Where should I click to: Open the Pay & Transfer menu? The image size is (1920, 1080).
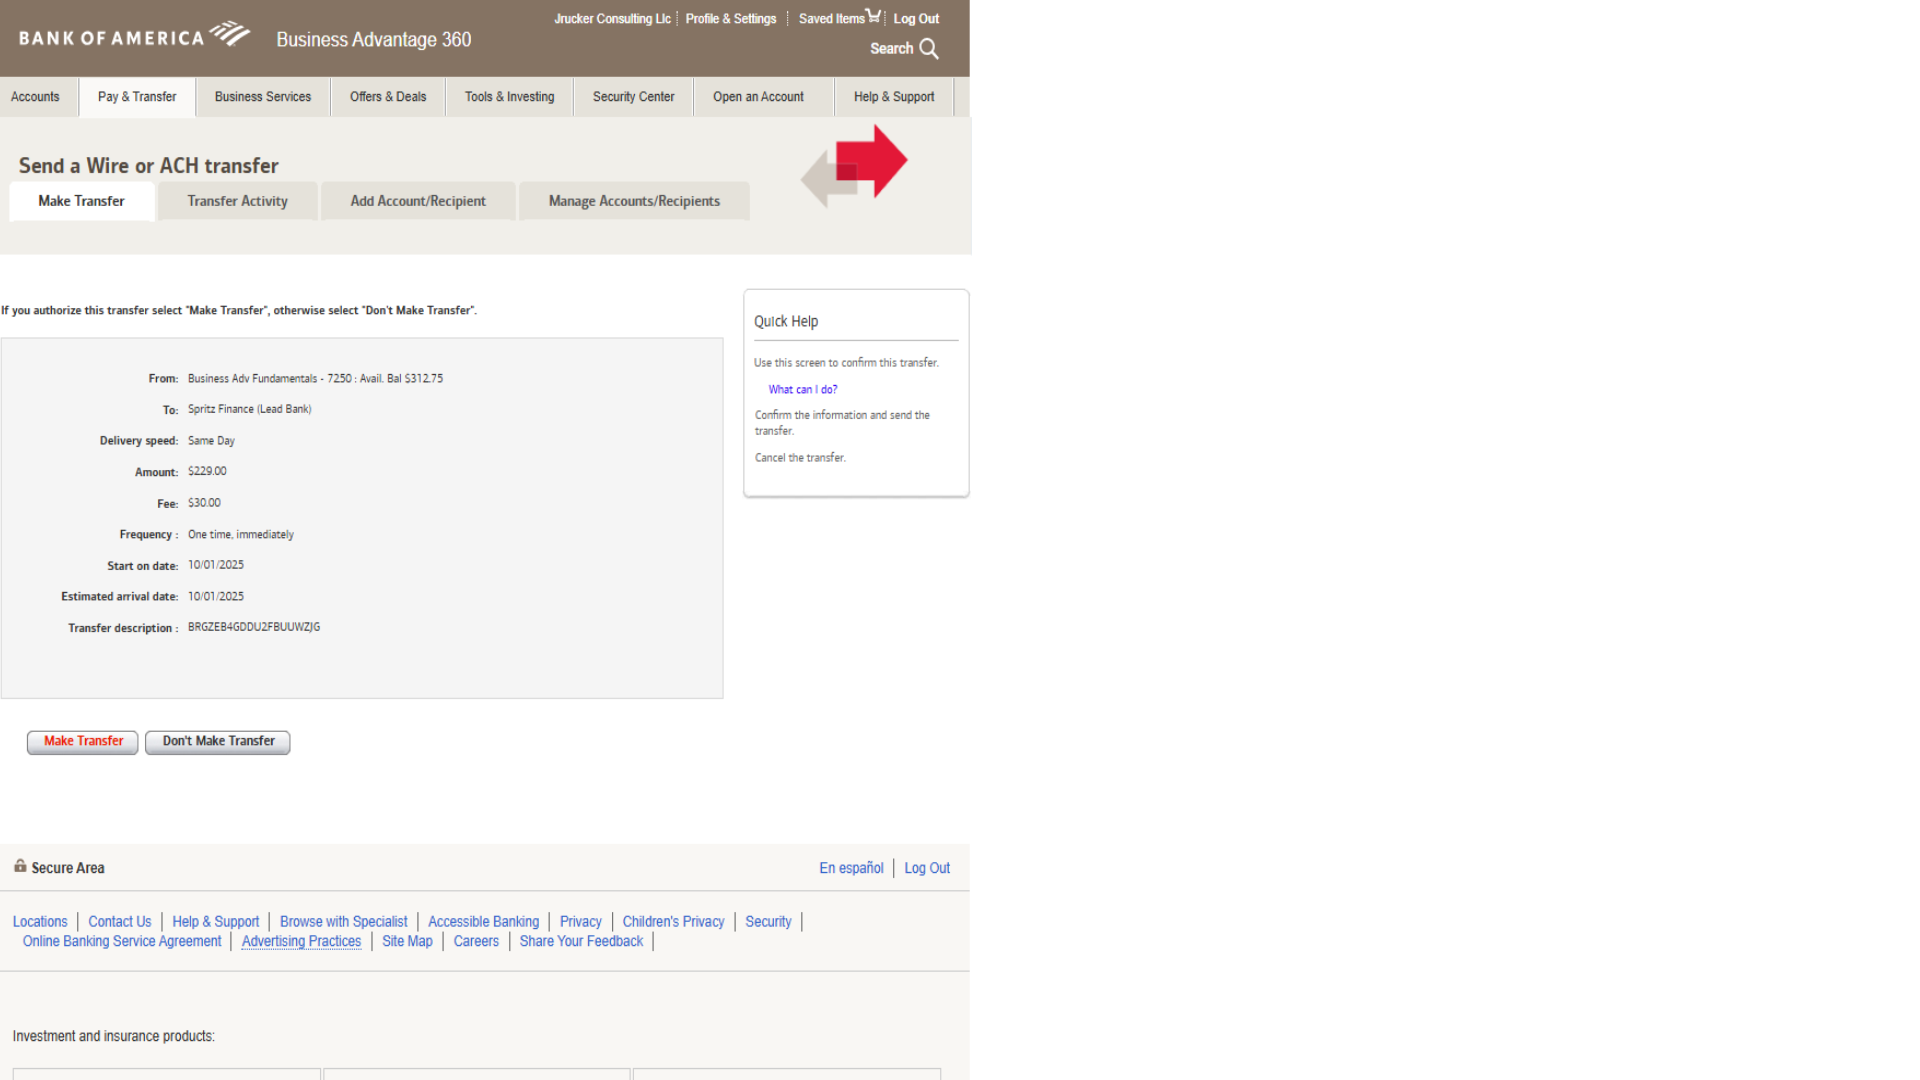pos(137,97)
